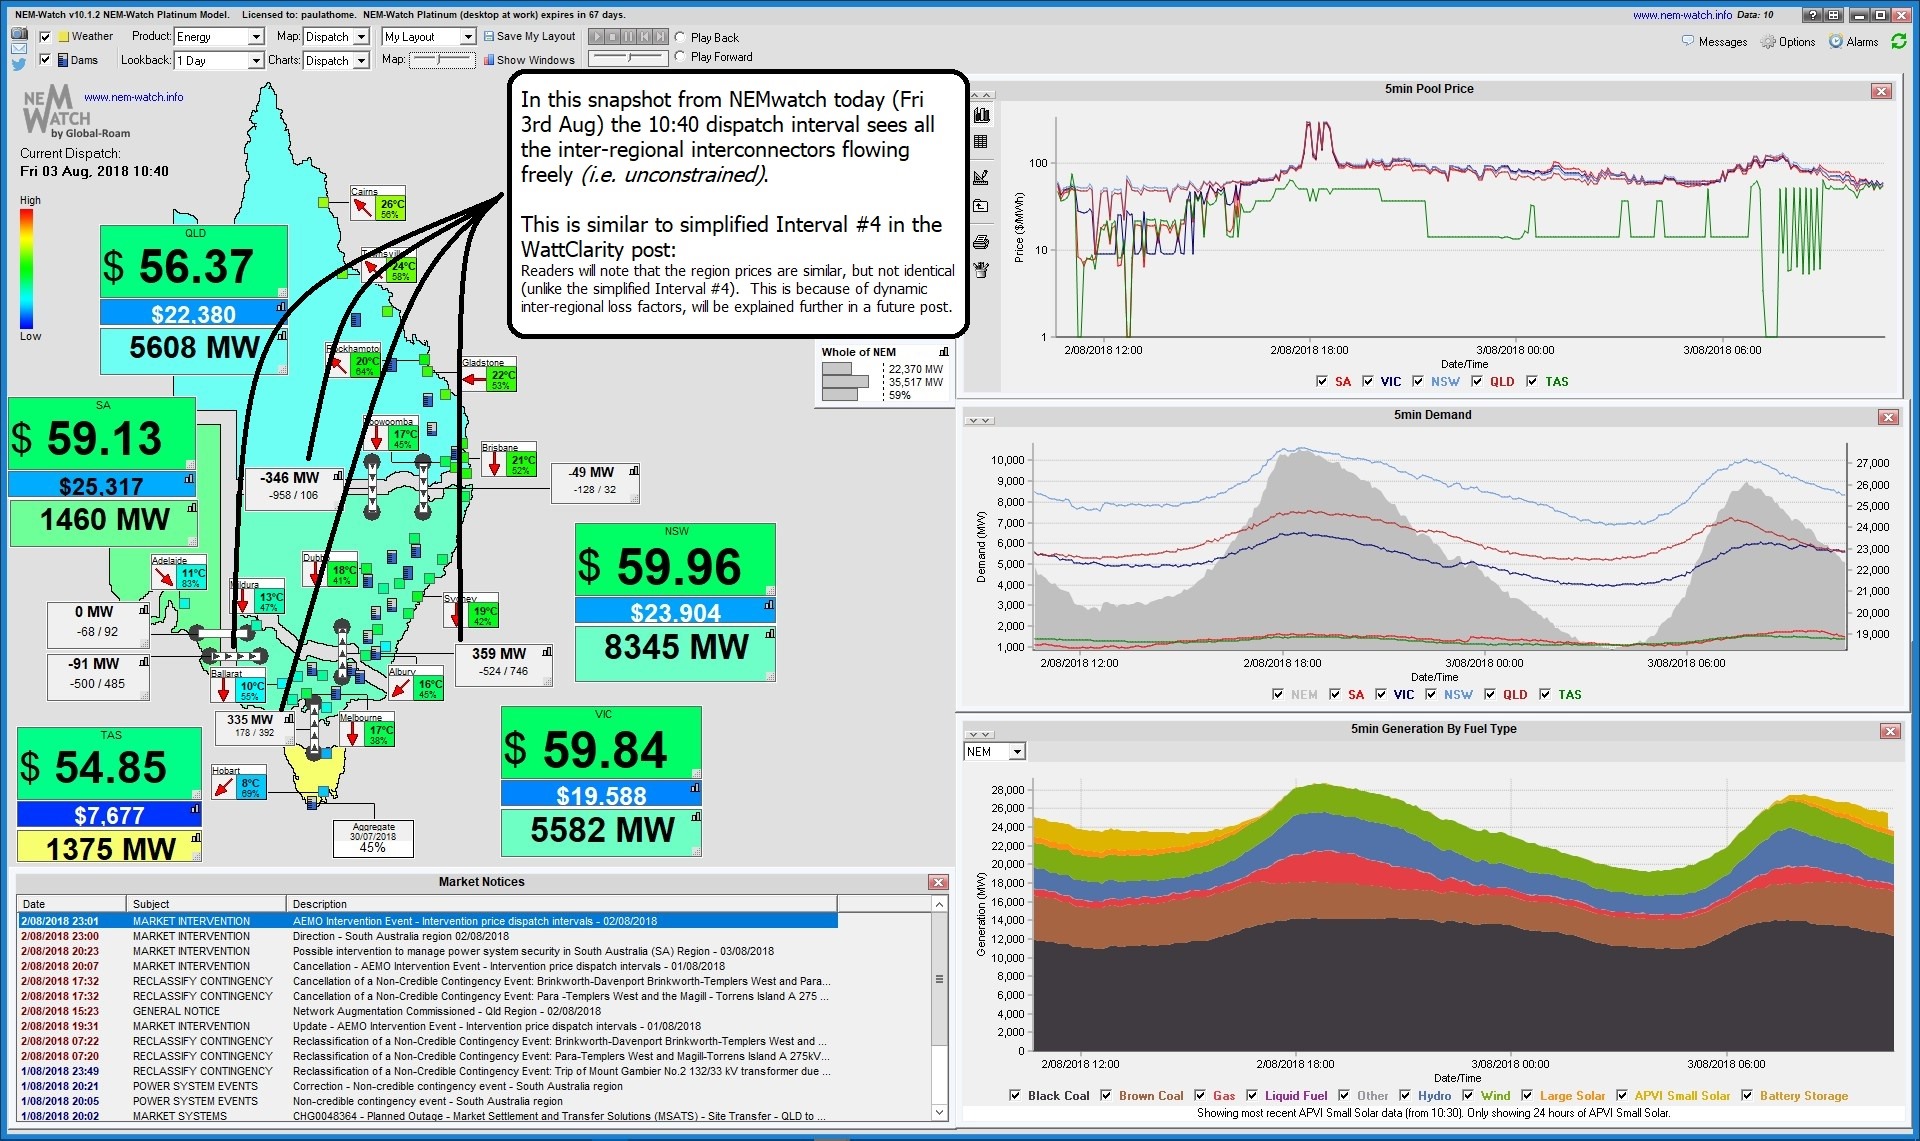This screenshot has width=1920, height=1141.
Task: Click the bar chart view icon
Action: coord(981,115)
